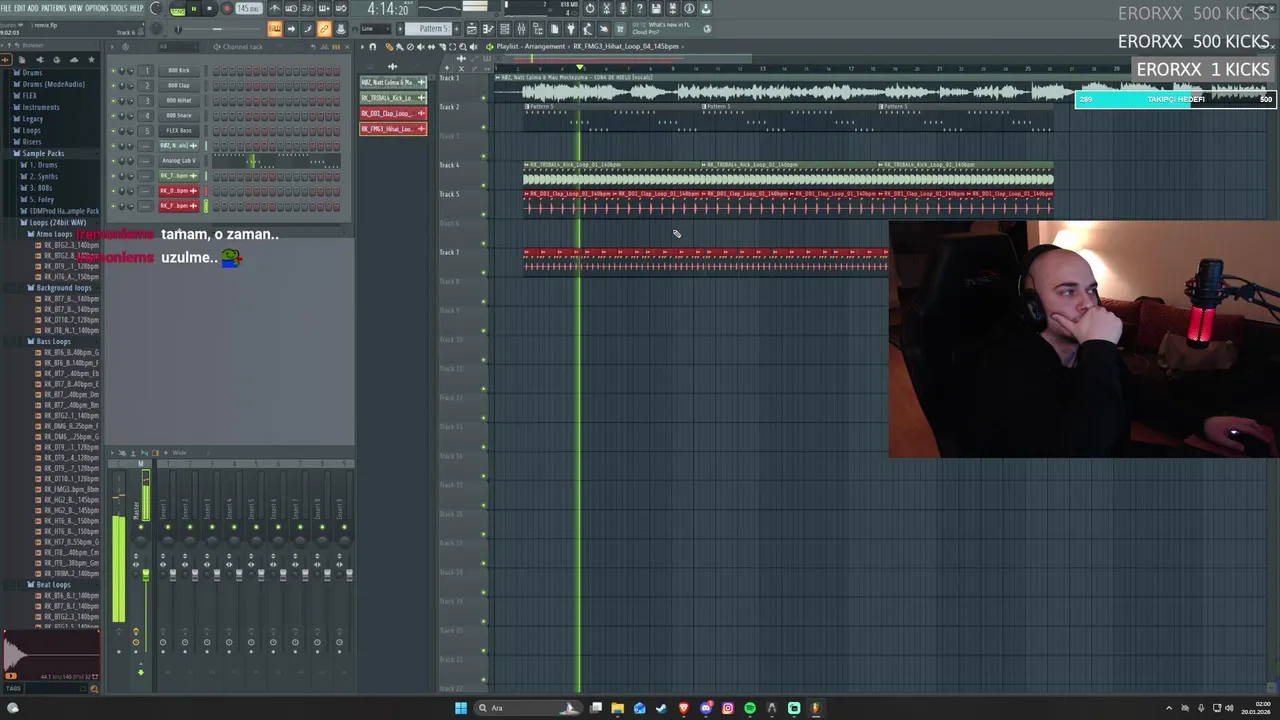Click the Windows Start button

[x=461, y=708]
